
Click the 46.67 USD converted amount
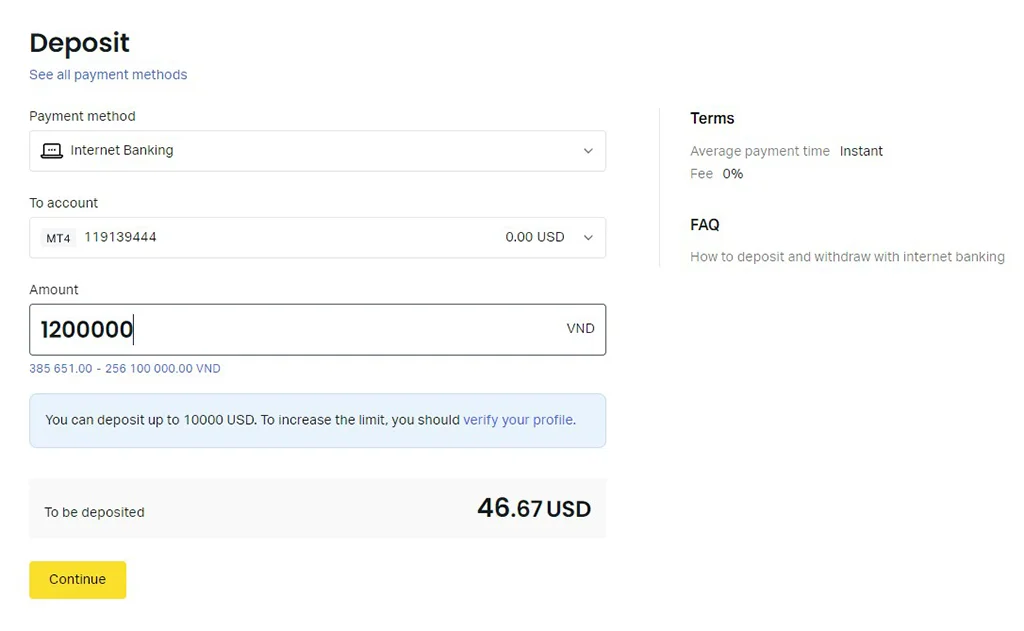point(533,508)
